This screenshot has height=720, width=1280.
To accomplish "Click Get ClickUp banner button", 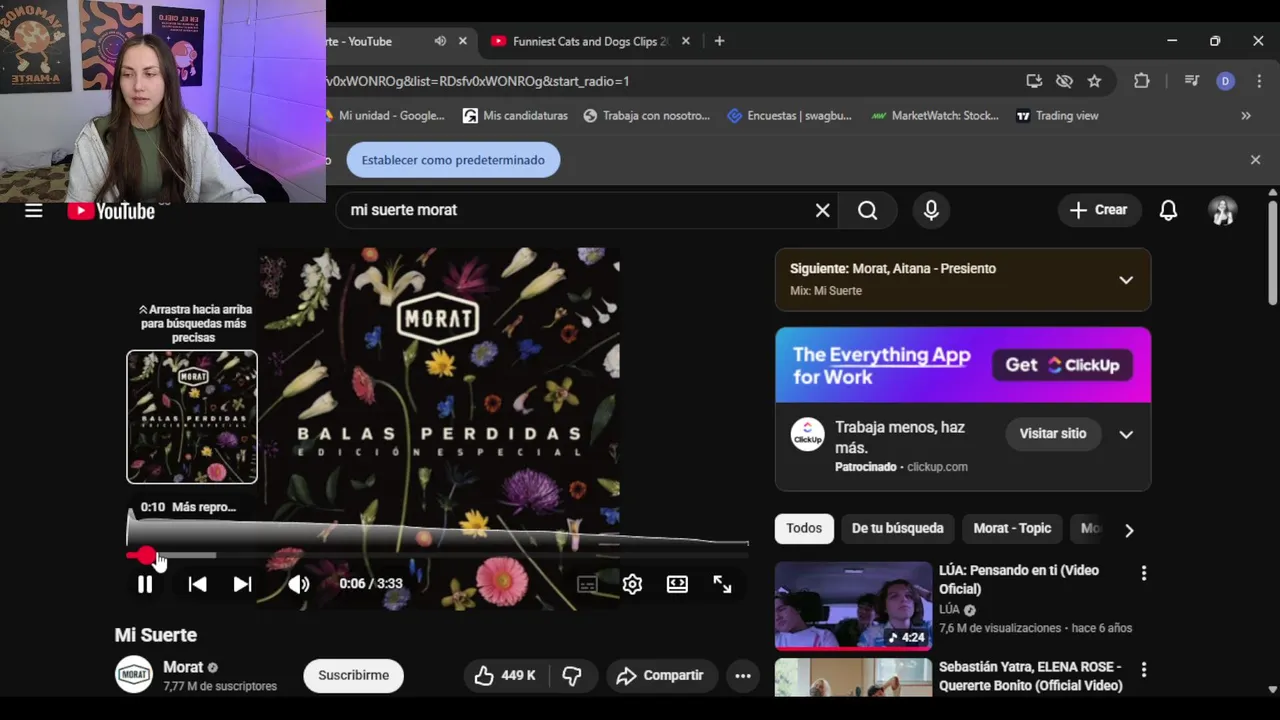I will (x=1062, y=365).
